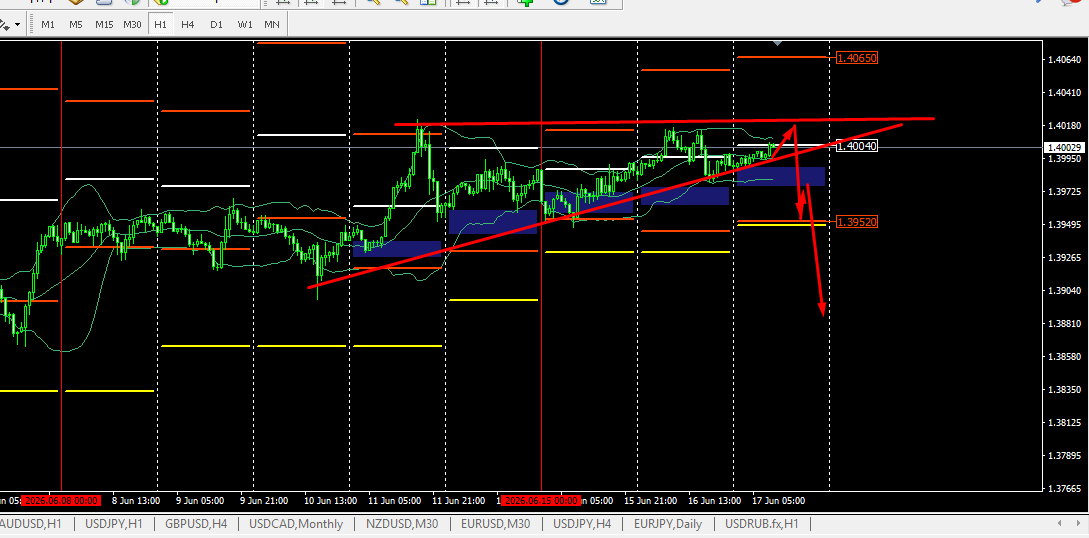This screenshot has height=538, width=1089.
Task: Click the 1.39520 orange level label
Action: [x=857, y=222]
